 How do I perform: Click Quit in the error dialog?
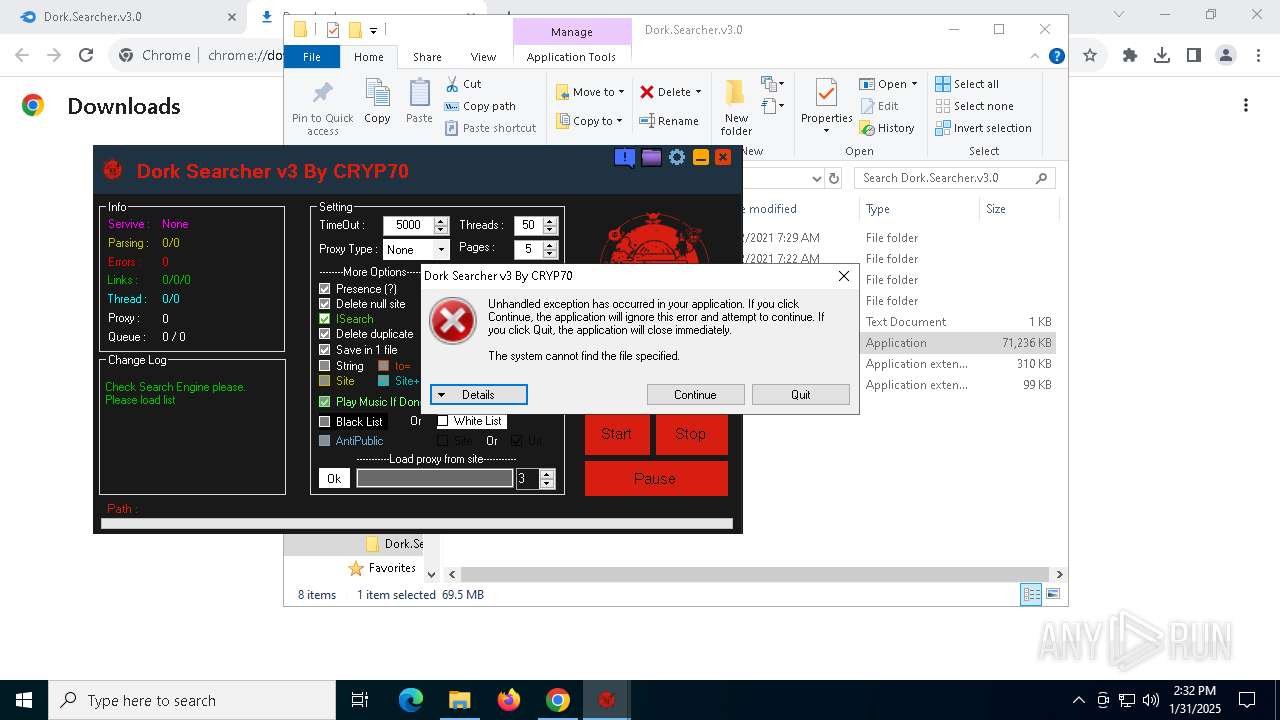801,395
